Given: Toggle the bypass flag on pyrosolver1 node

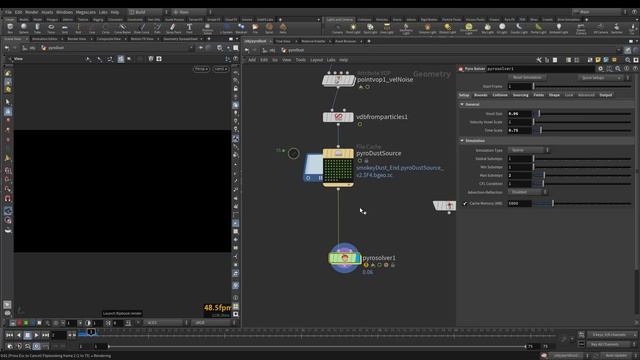Looking at the screenshot, I should pos(332,258).
